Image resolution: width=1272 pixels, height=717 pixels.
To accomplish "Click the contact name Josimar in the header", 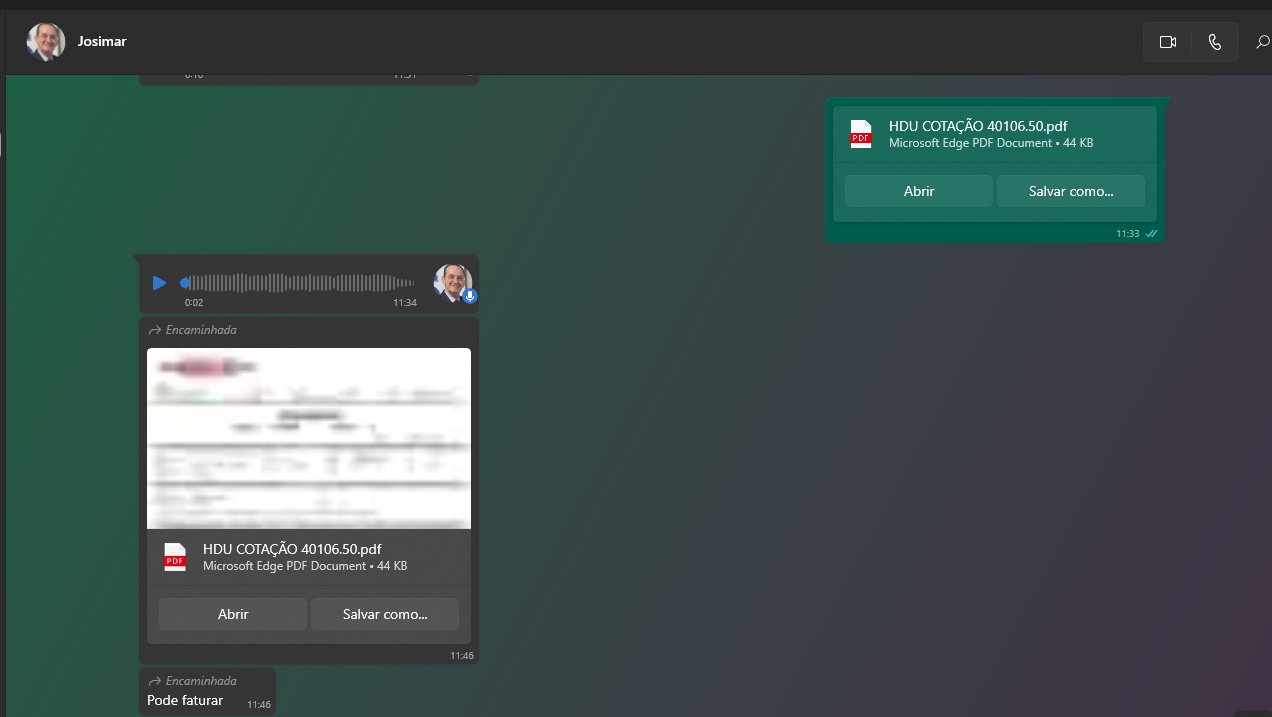I will pos(102,42).
